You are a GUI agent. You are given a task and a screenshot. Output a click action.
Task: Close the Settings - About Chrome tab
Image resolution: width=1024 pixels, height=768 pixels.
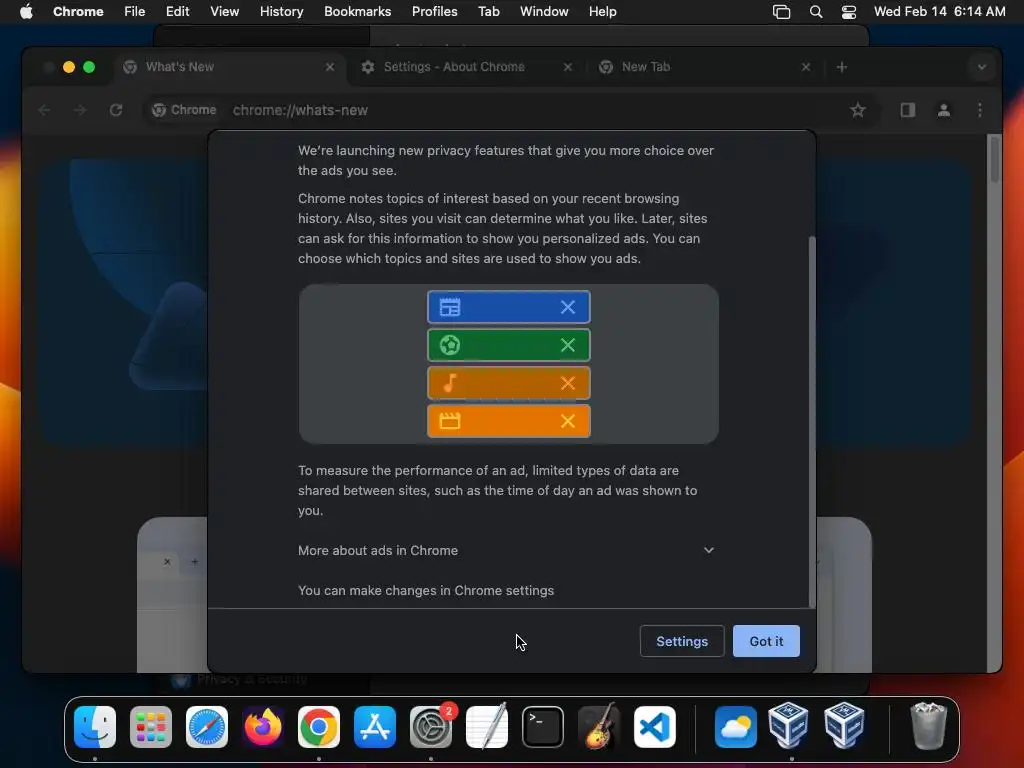point(568,67)
